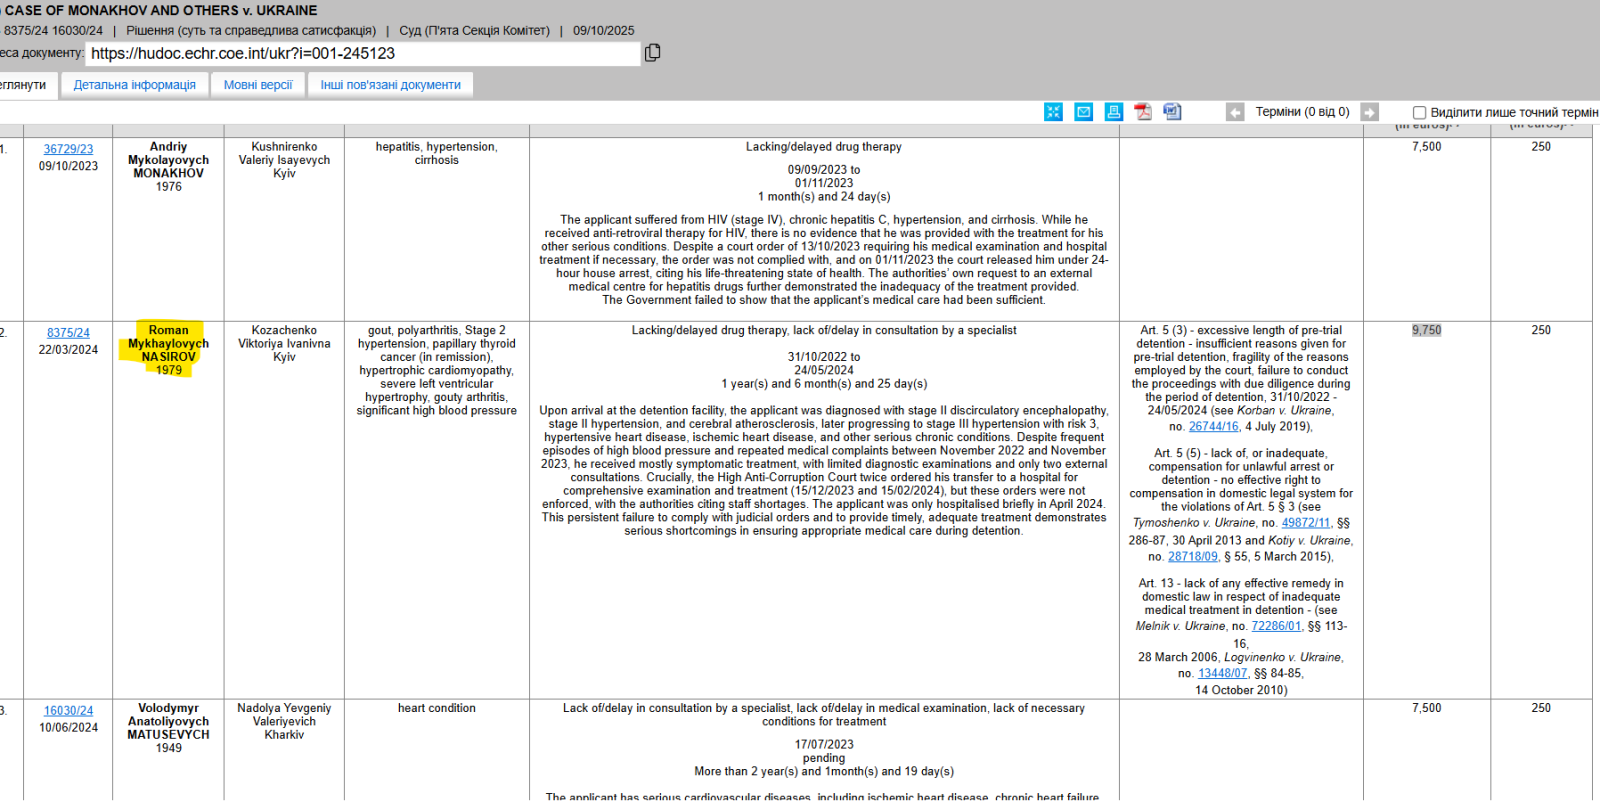This screenshot has width=1600, height=802.
Task: Open application no. 36729/23 link
Action: [68, 149]
